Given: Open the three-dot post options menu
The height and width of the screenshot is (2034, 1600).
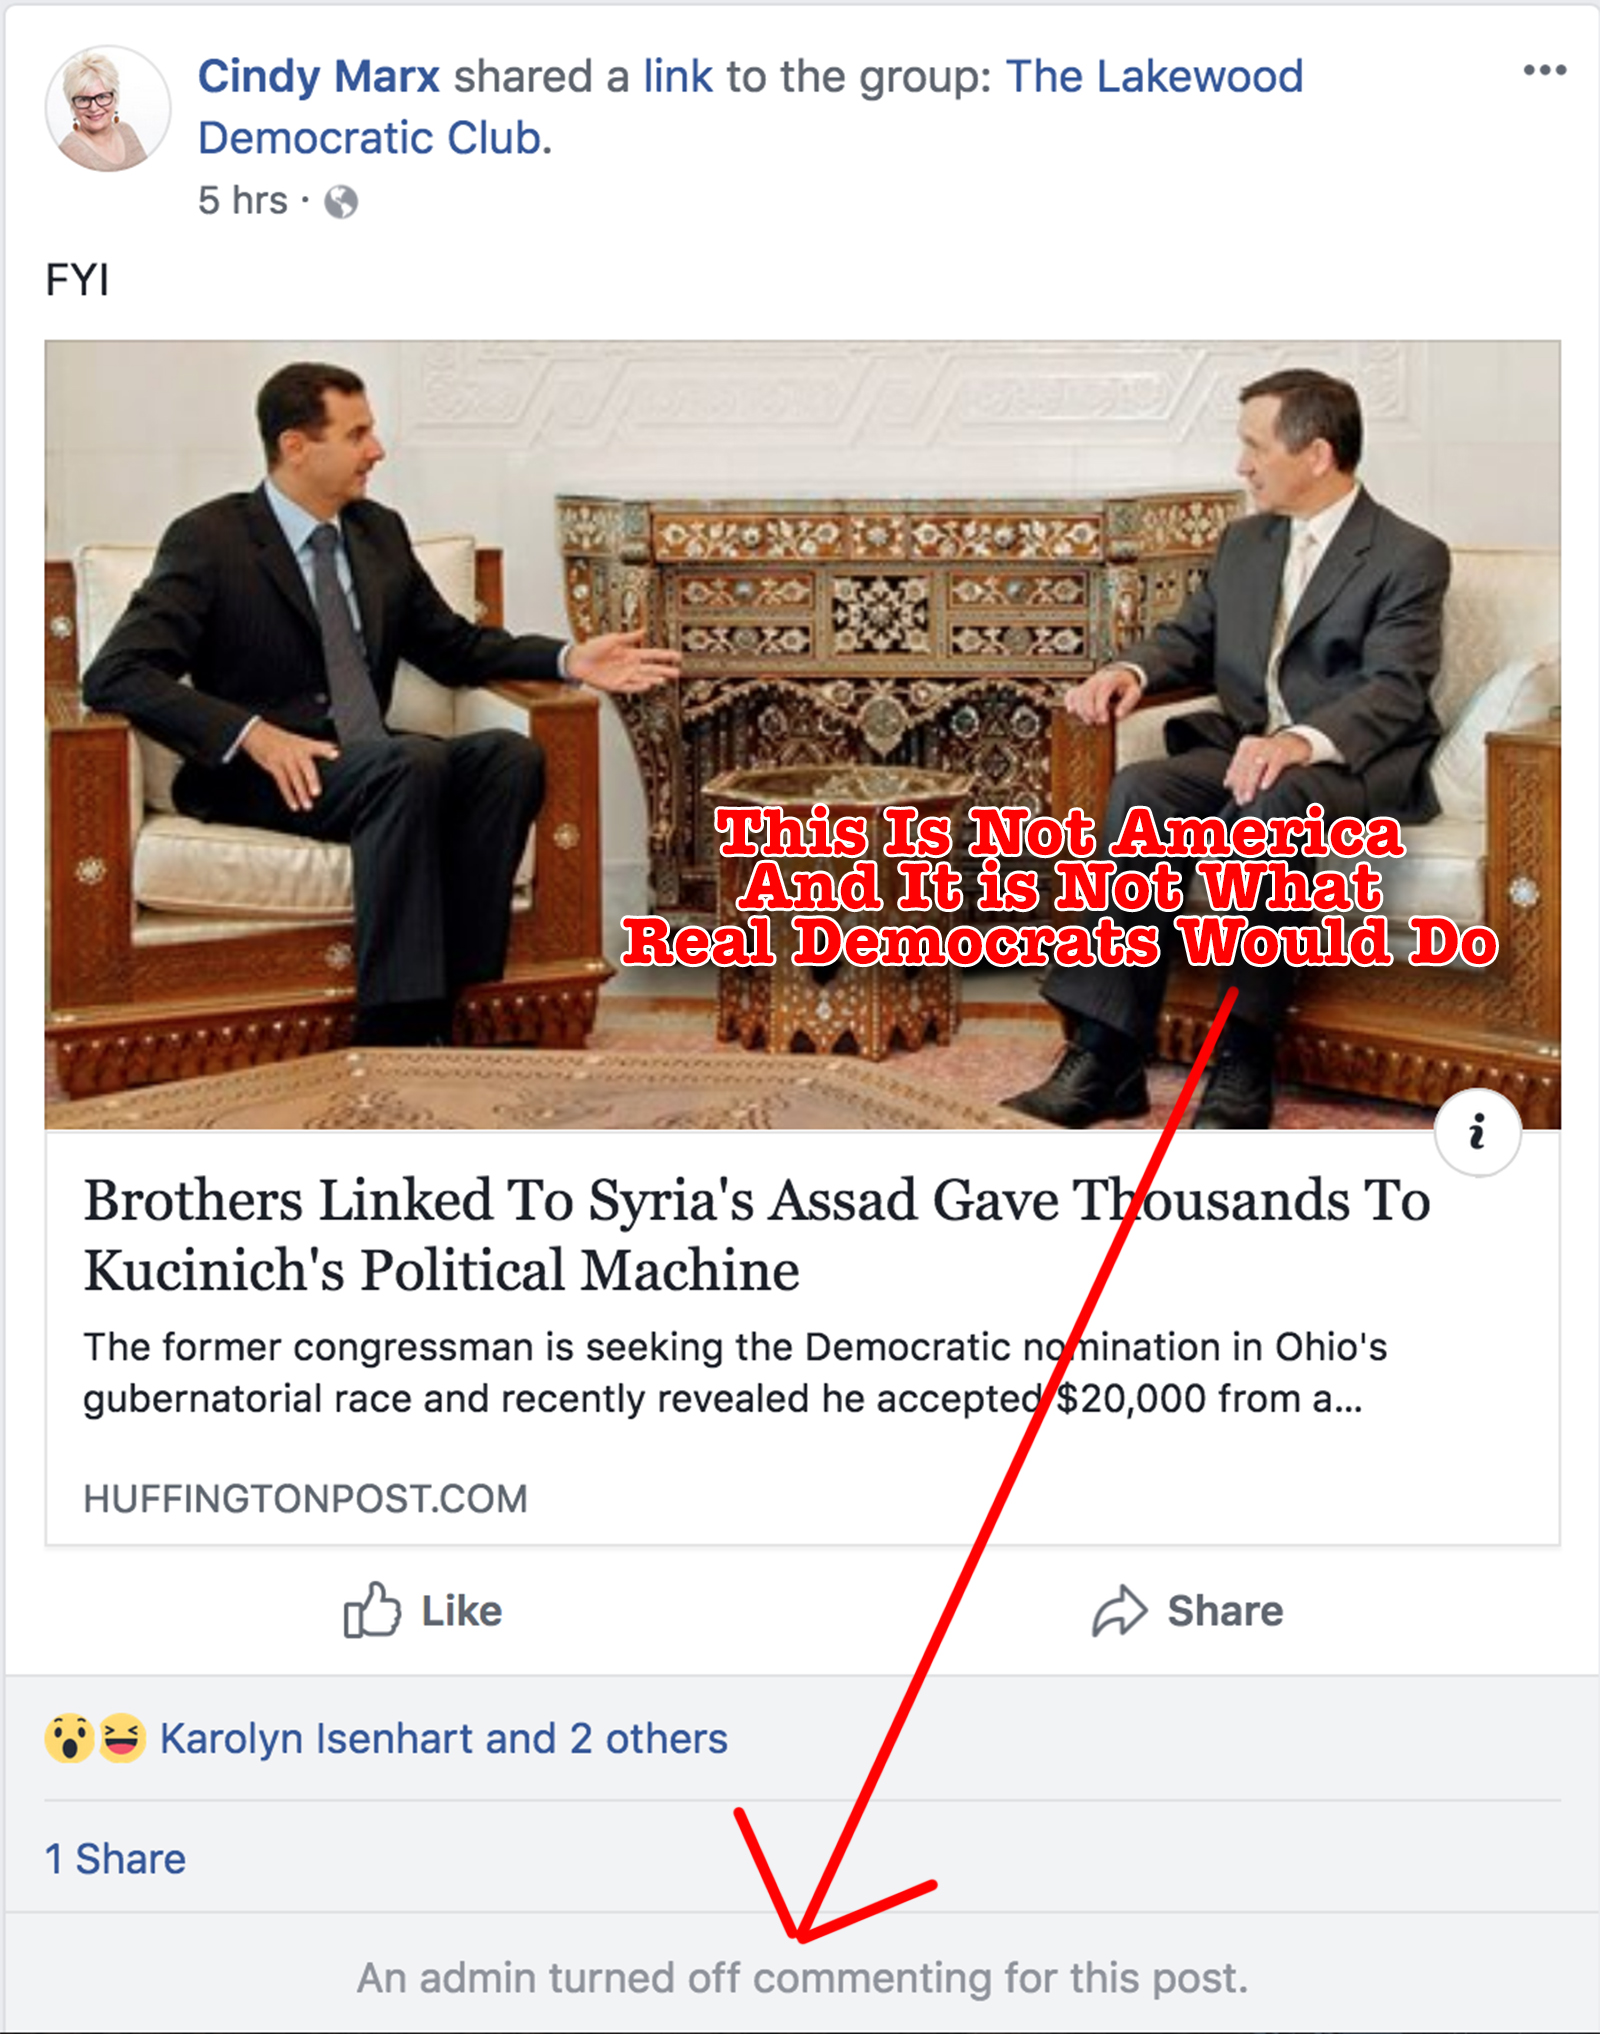Looking at the screenshot, I should tap(1544, 70).
